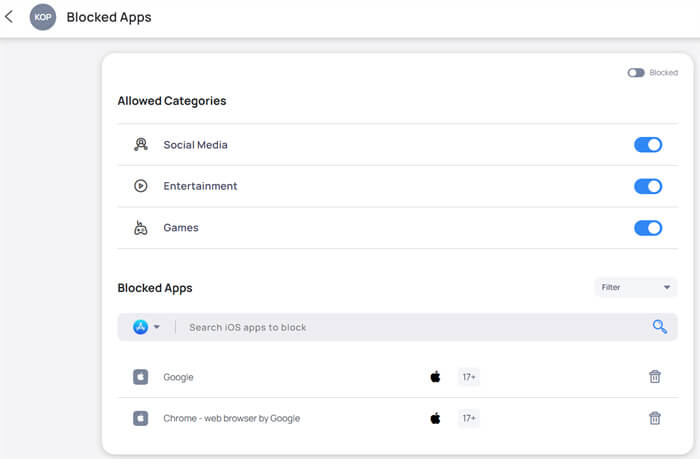Delete Chrome from blocked apps

(x=655, y=418)
